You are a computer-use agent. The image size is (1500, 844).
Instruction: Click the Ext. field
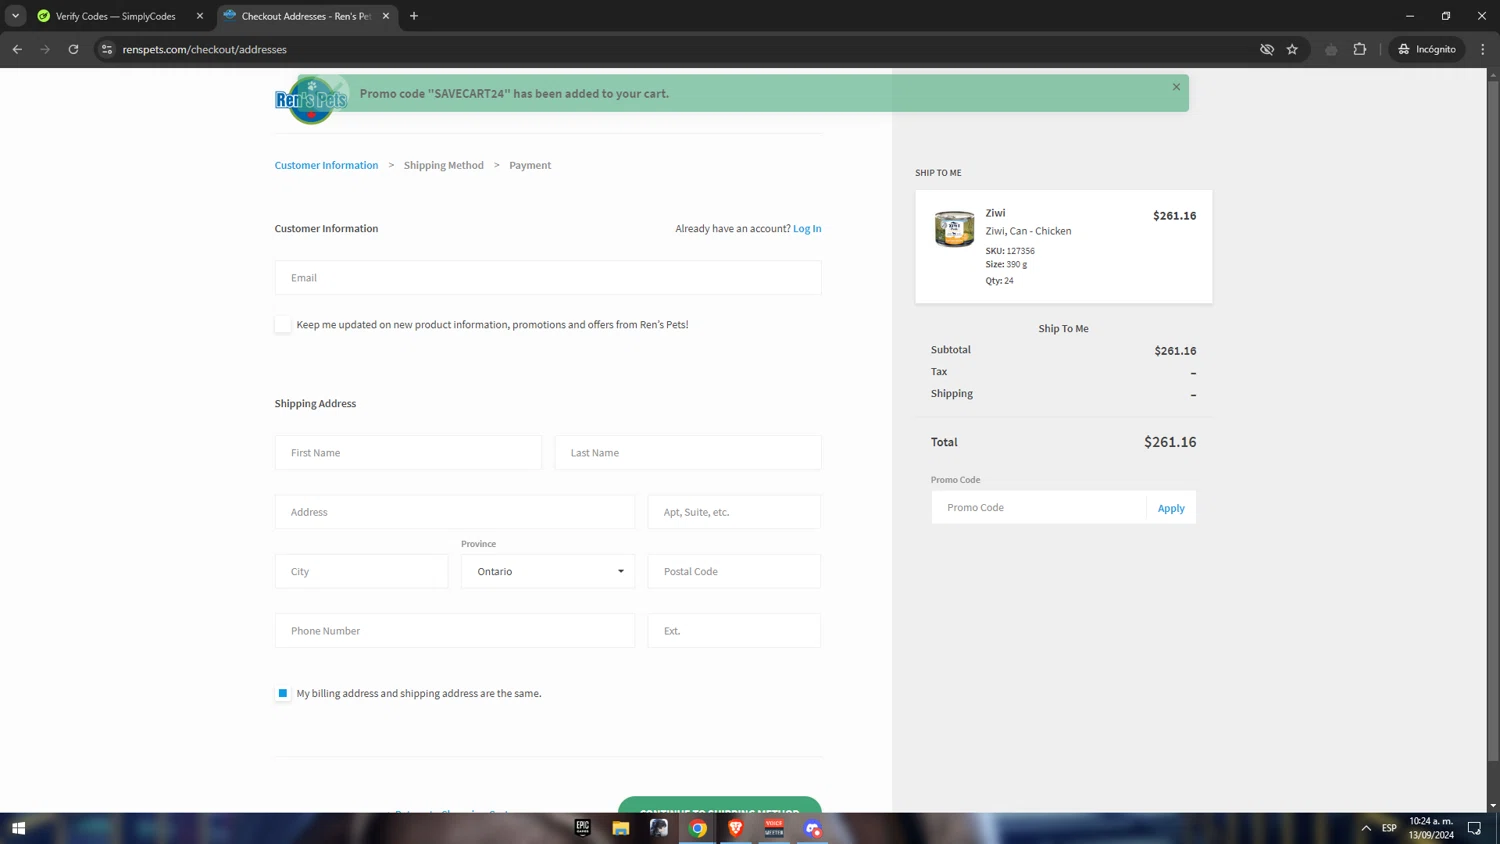(x=734, y=631)
